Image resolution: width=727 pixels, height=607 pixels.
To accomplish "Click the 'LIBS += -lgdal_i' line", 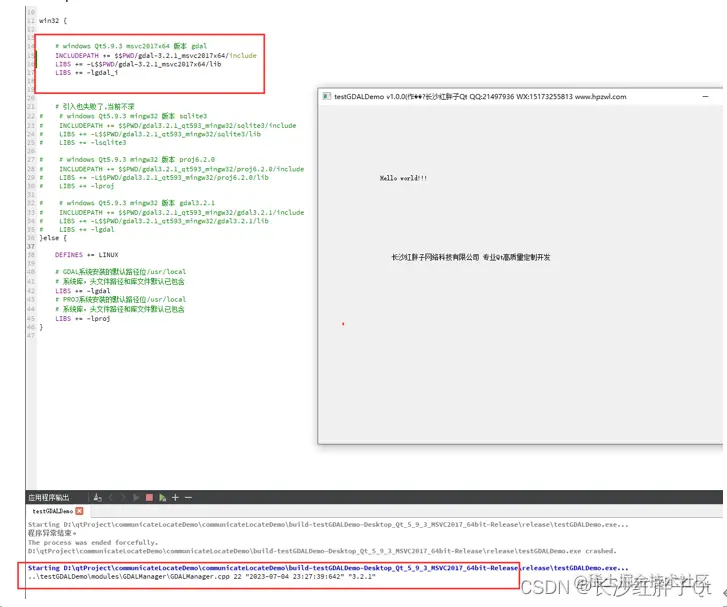I will pos(86,72).
